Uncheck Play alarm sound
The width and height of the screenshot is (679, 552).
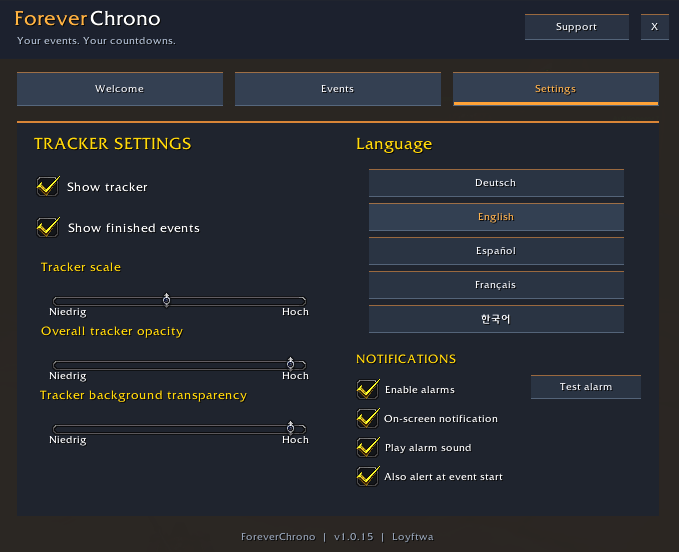pyautogui.click(x=368, y=447)
